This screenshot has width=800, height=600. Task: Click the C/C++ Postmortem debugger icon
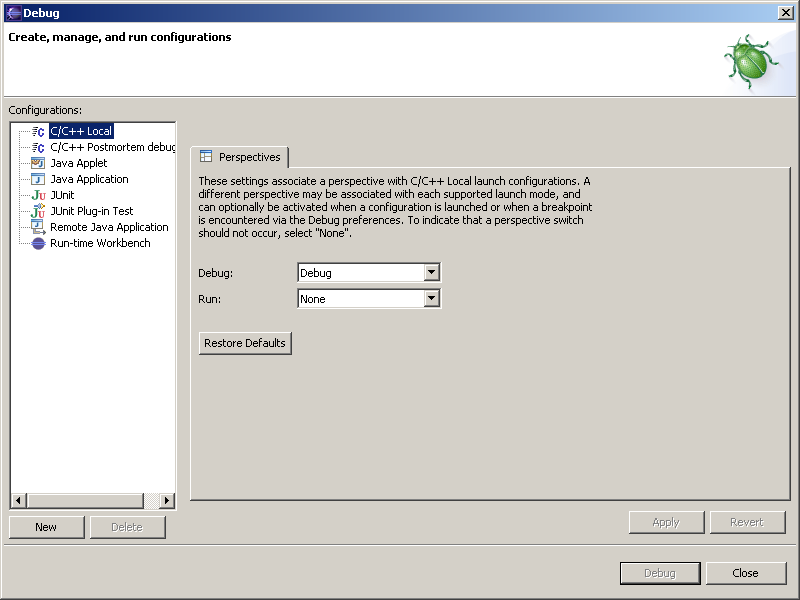coord(38,147)
